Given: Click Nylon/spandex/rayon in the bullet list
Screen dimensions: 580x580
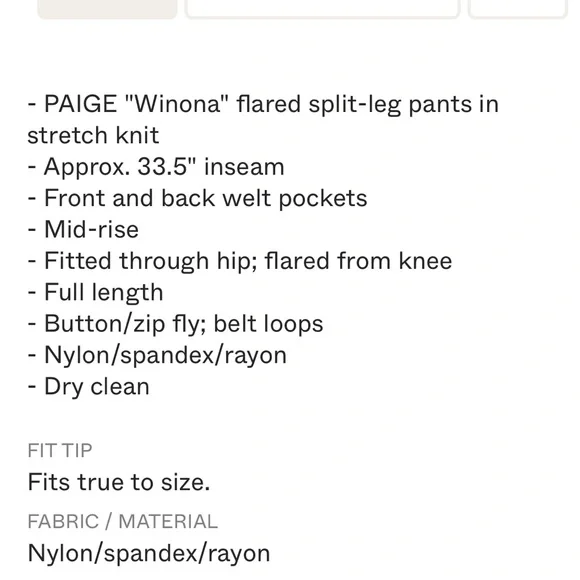Looking at the screenshot, I should 157,355.
